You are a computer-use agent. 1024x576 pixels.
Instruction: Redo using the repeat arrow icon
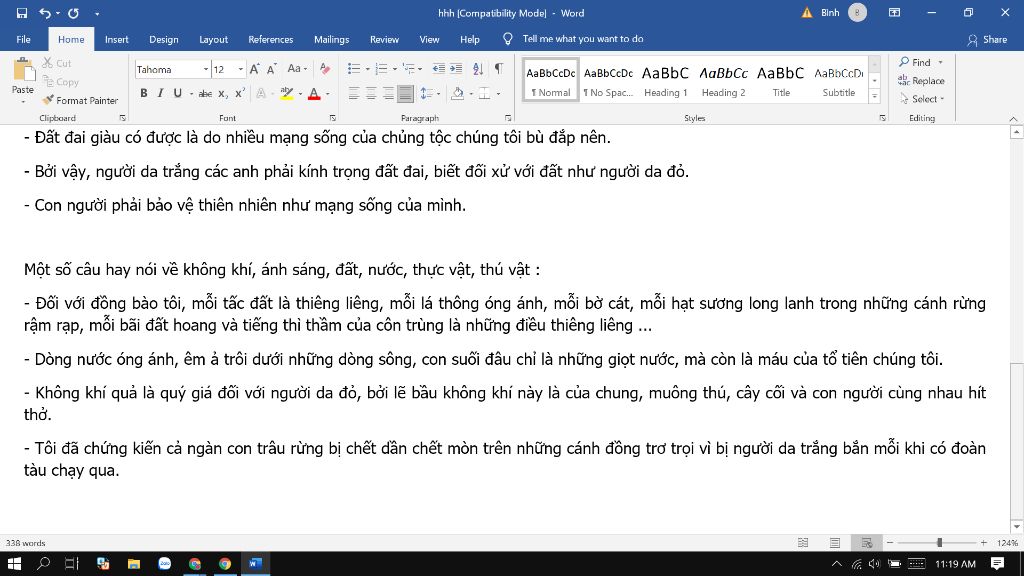click(73, 13)
